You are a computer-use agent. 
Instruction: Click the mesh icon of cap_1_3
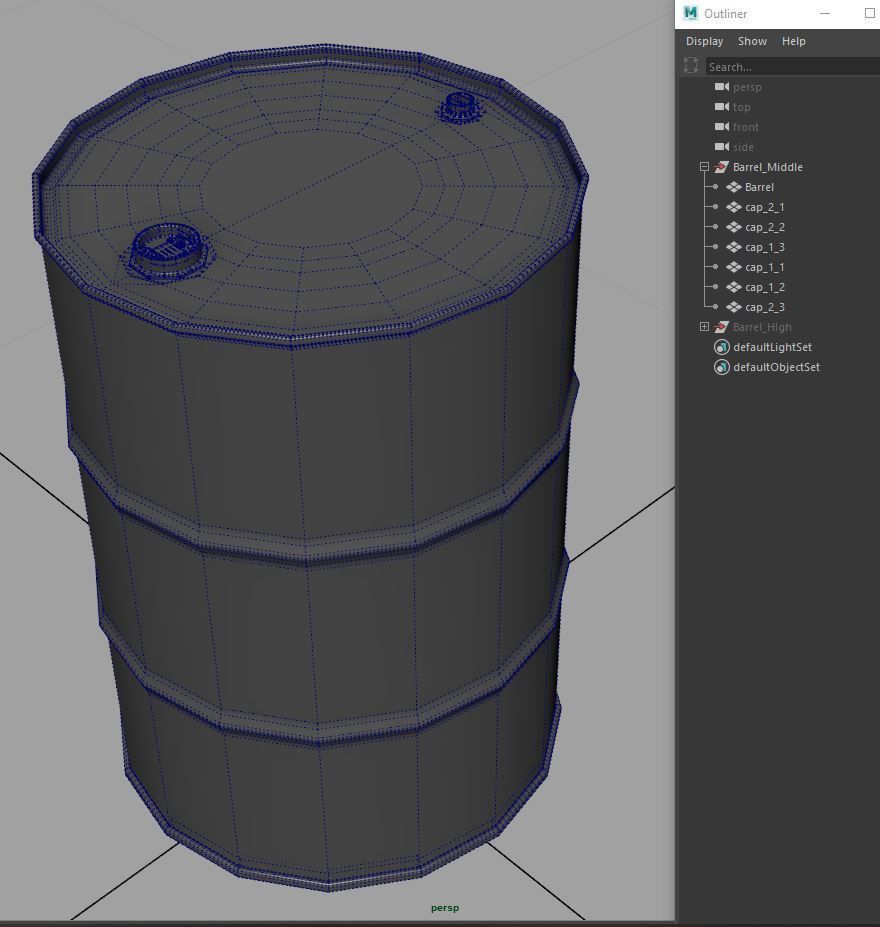pyautogui.click(x=733, y=247)
